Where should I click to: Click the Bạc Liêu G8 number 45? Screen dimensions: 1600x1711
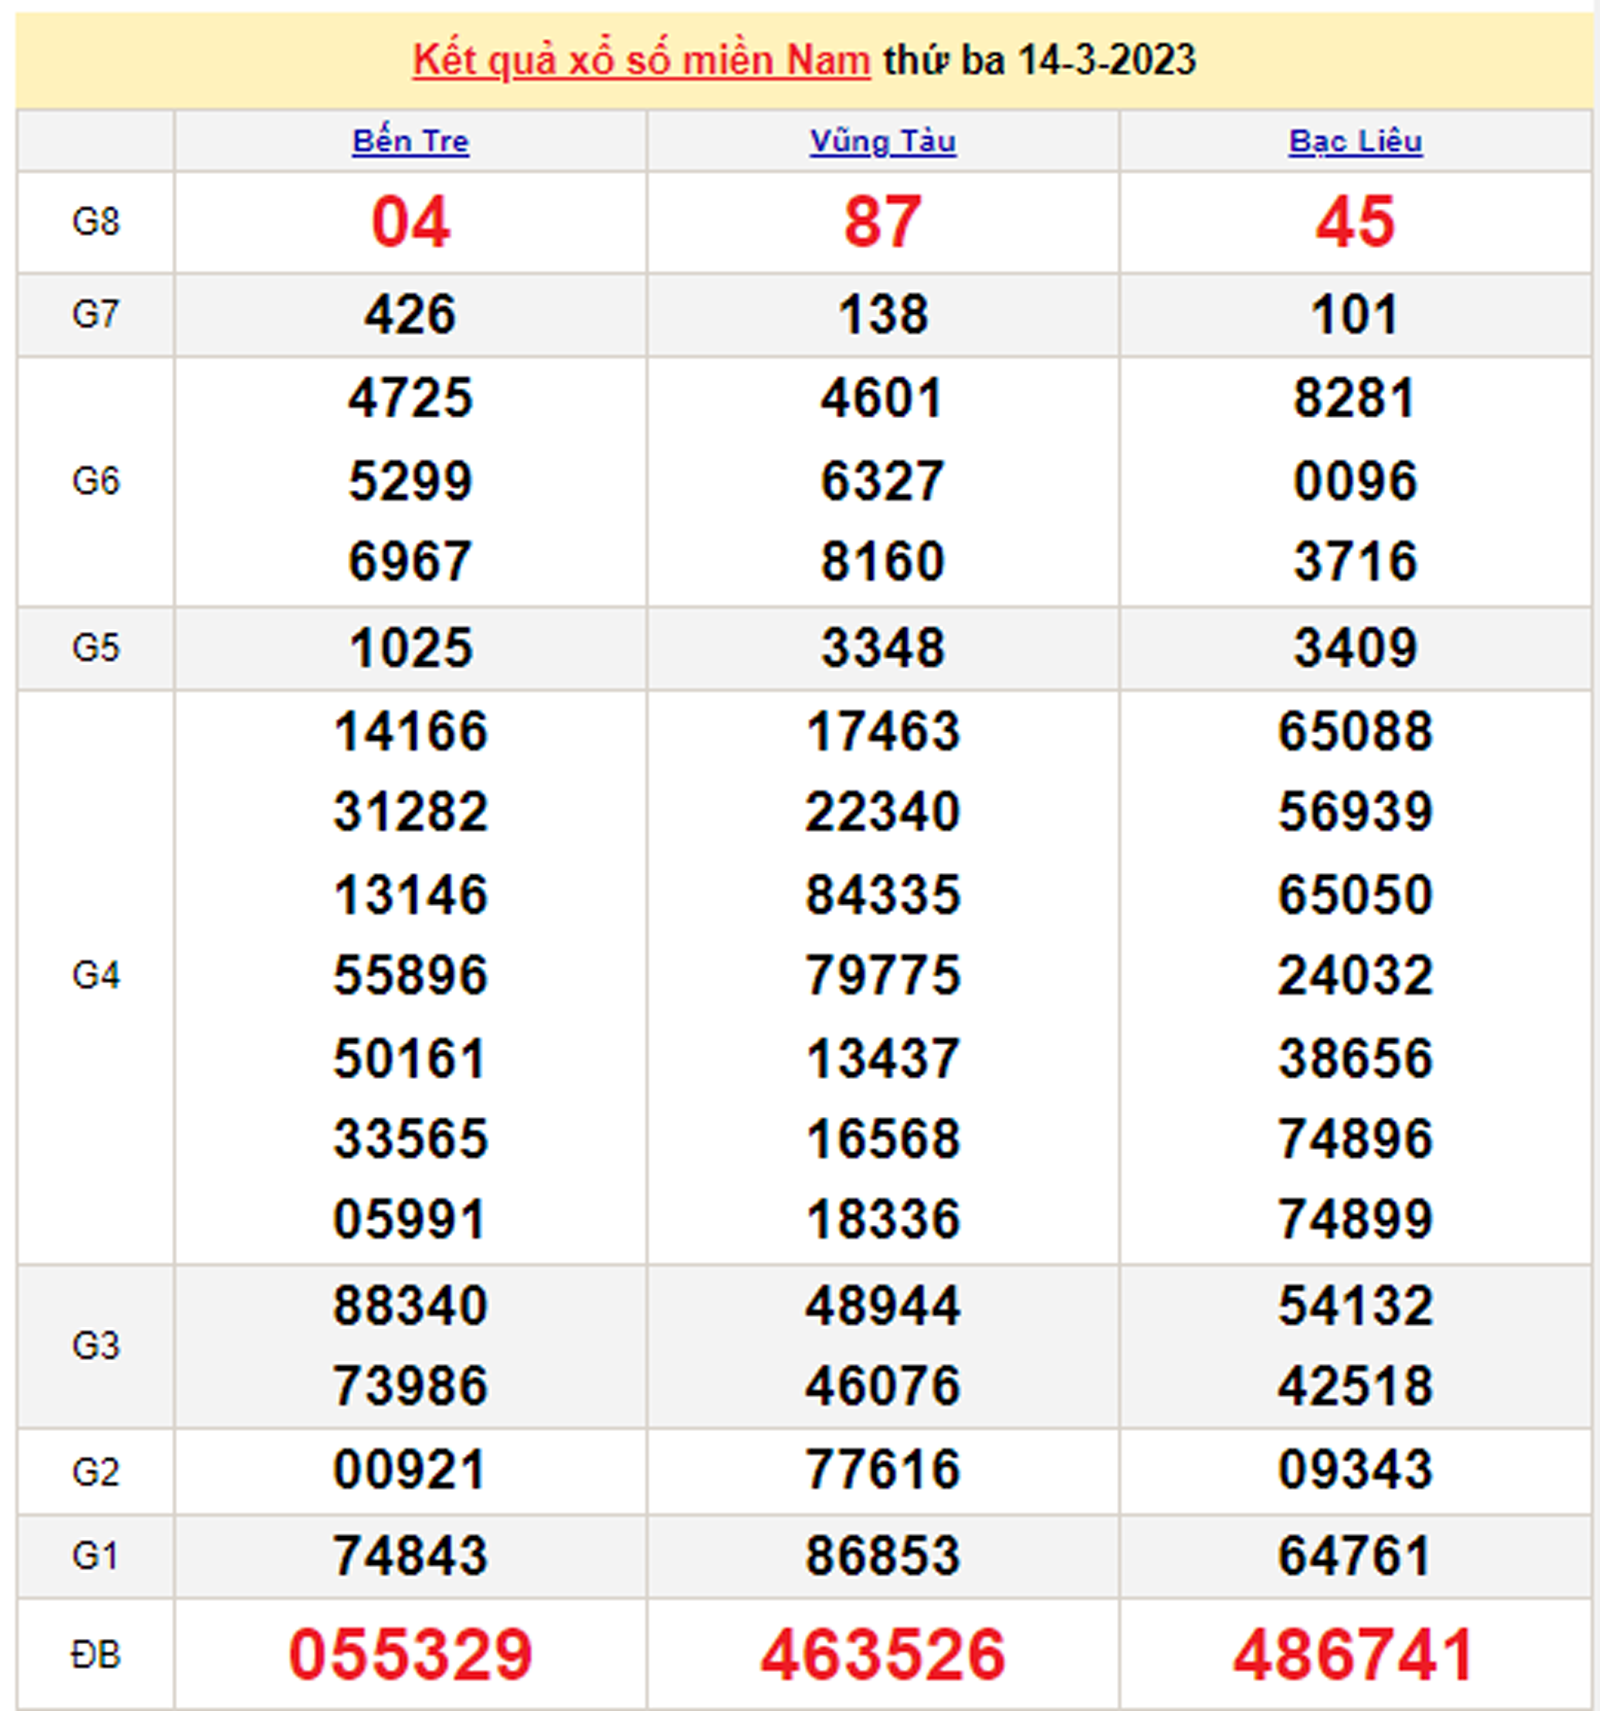click(1355, 222)
